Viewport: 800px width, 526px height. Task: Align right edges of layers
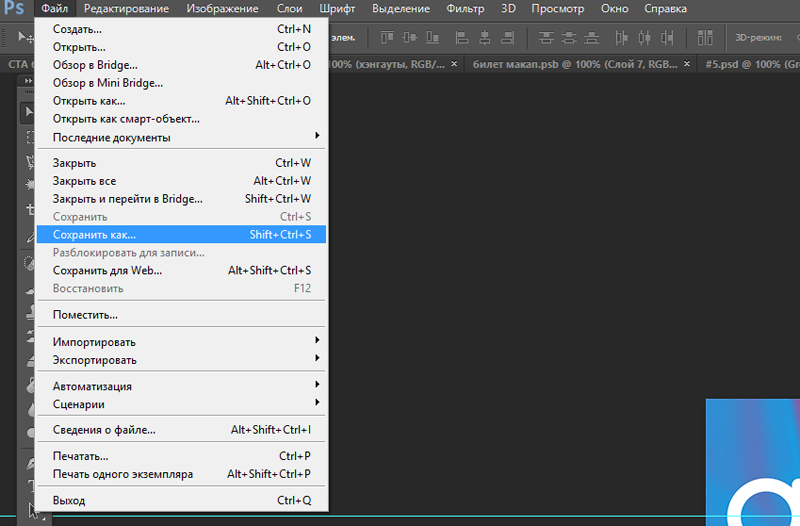(508, 37)
